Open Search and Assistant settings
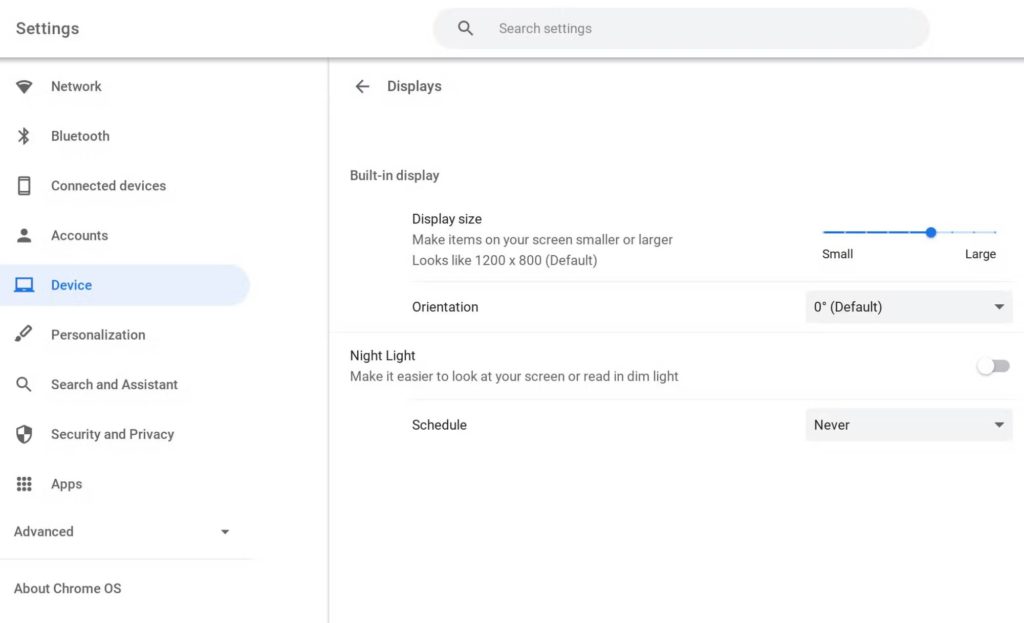The image size is (1024, 623). click(x=114, y=384)
